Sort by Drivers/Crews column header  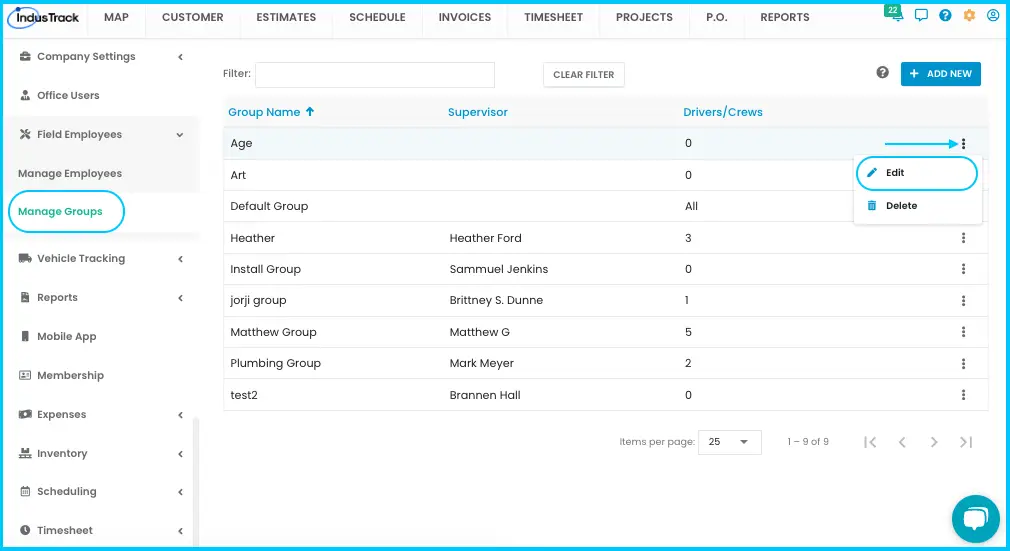point(723,112)
